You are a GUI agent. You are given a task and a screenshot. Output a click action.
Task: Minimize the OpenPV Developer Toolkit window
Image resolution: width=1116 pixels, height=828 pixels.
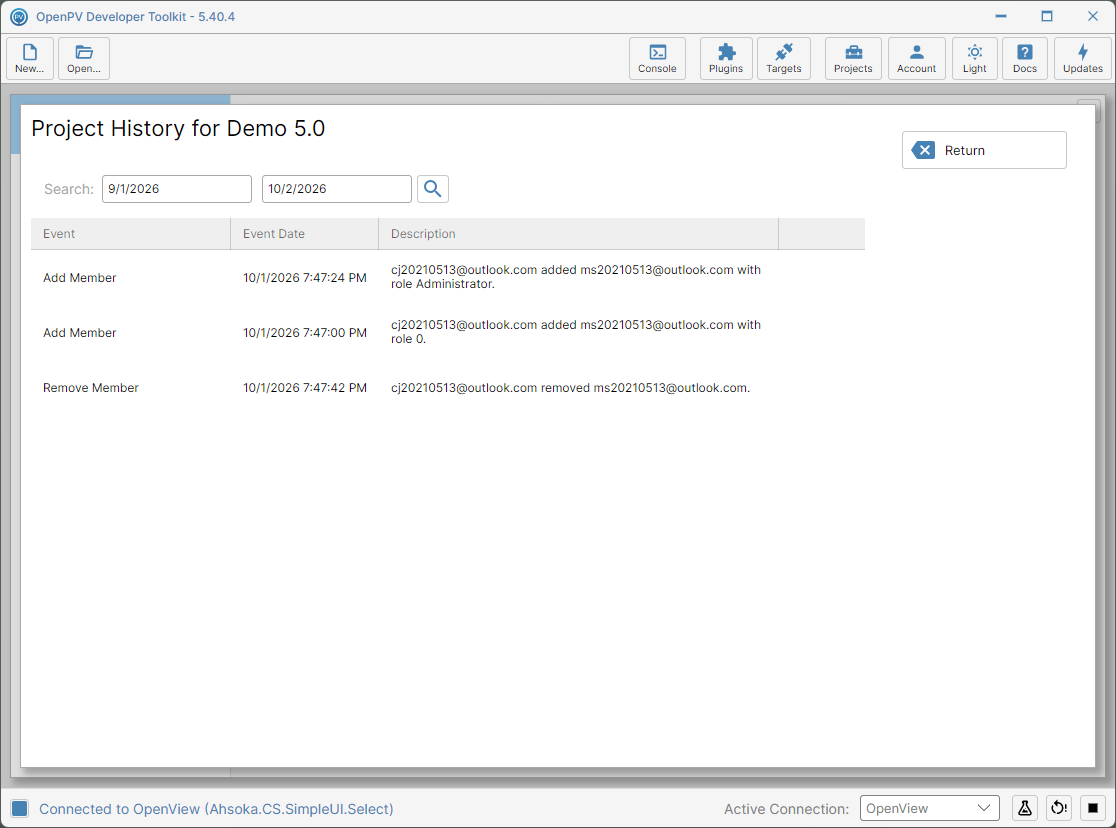click(x=1001, y=16)
